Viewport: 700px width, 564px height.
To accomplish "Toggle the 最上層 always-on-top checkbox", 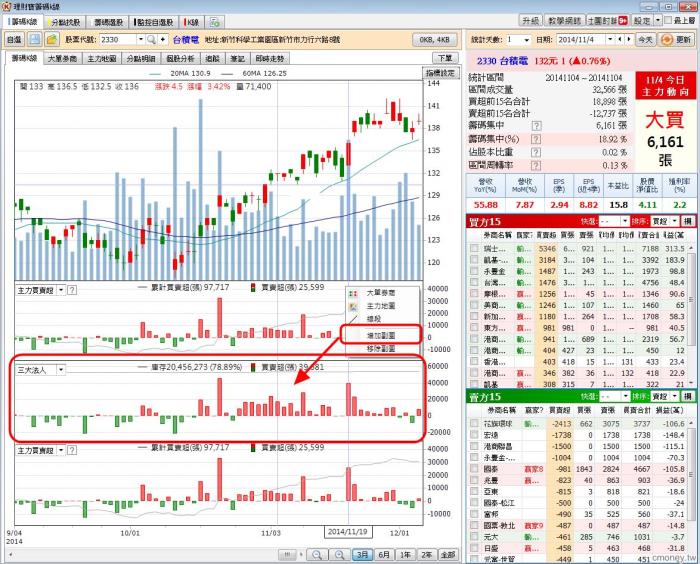I will pyautogui.click(x=668, y=21).
